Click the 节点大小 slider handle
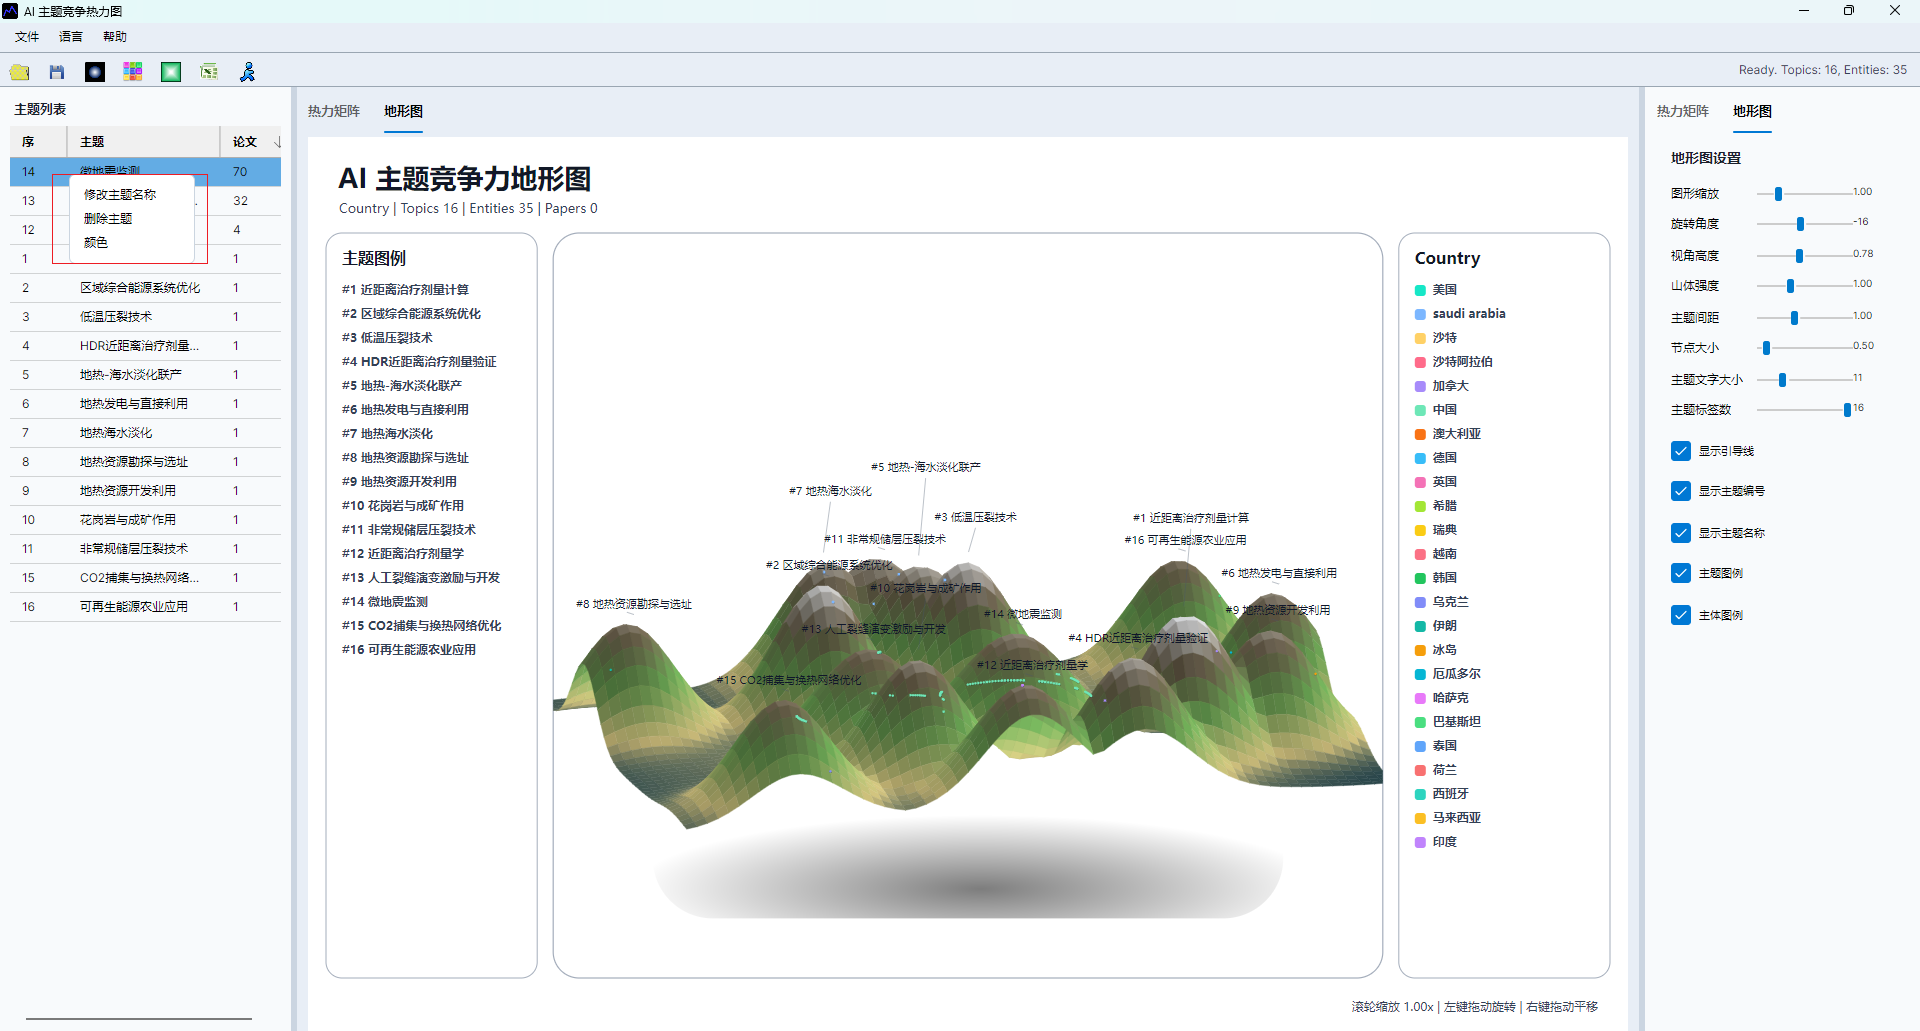Image resolution: width=1920 pixels, height=1031 pixels. (x=1766, y=348)
